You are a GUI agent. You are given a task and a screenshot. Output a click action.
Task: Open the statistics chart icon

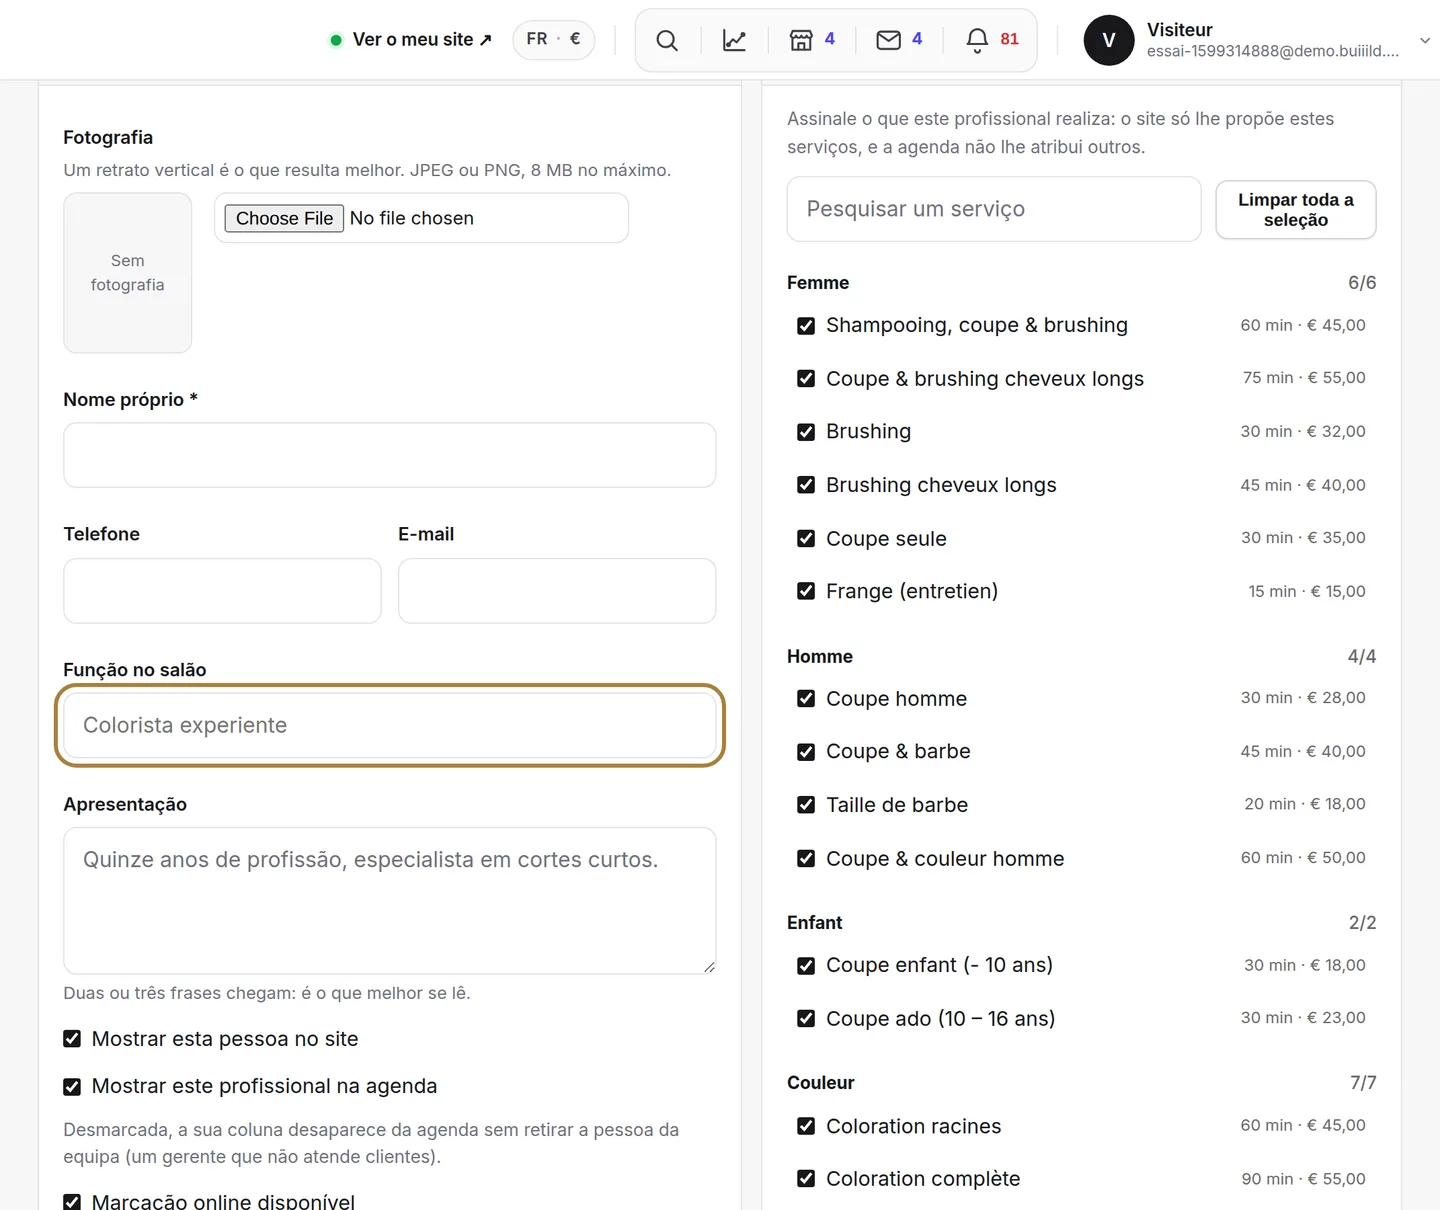734,40
